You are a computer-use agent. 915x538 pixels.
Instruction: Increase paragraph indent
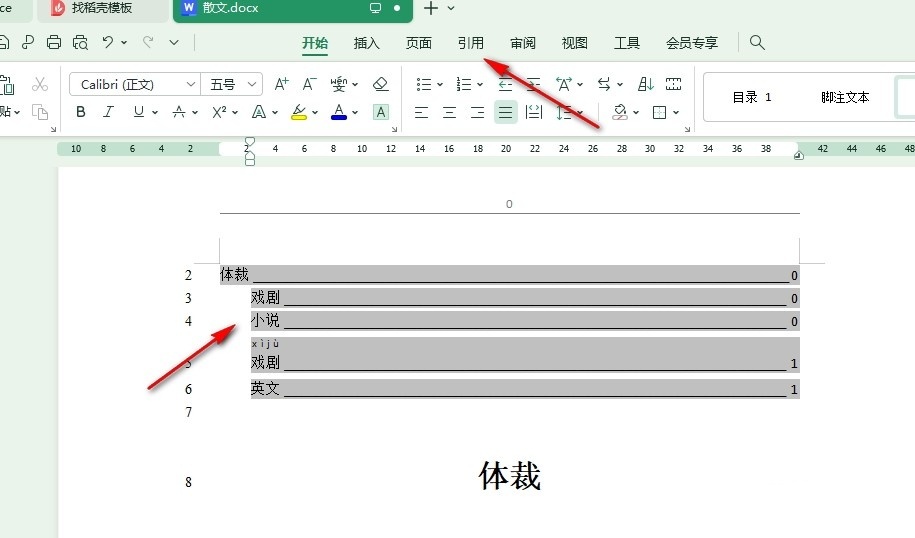coord(533,85)
